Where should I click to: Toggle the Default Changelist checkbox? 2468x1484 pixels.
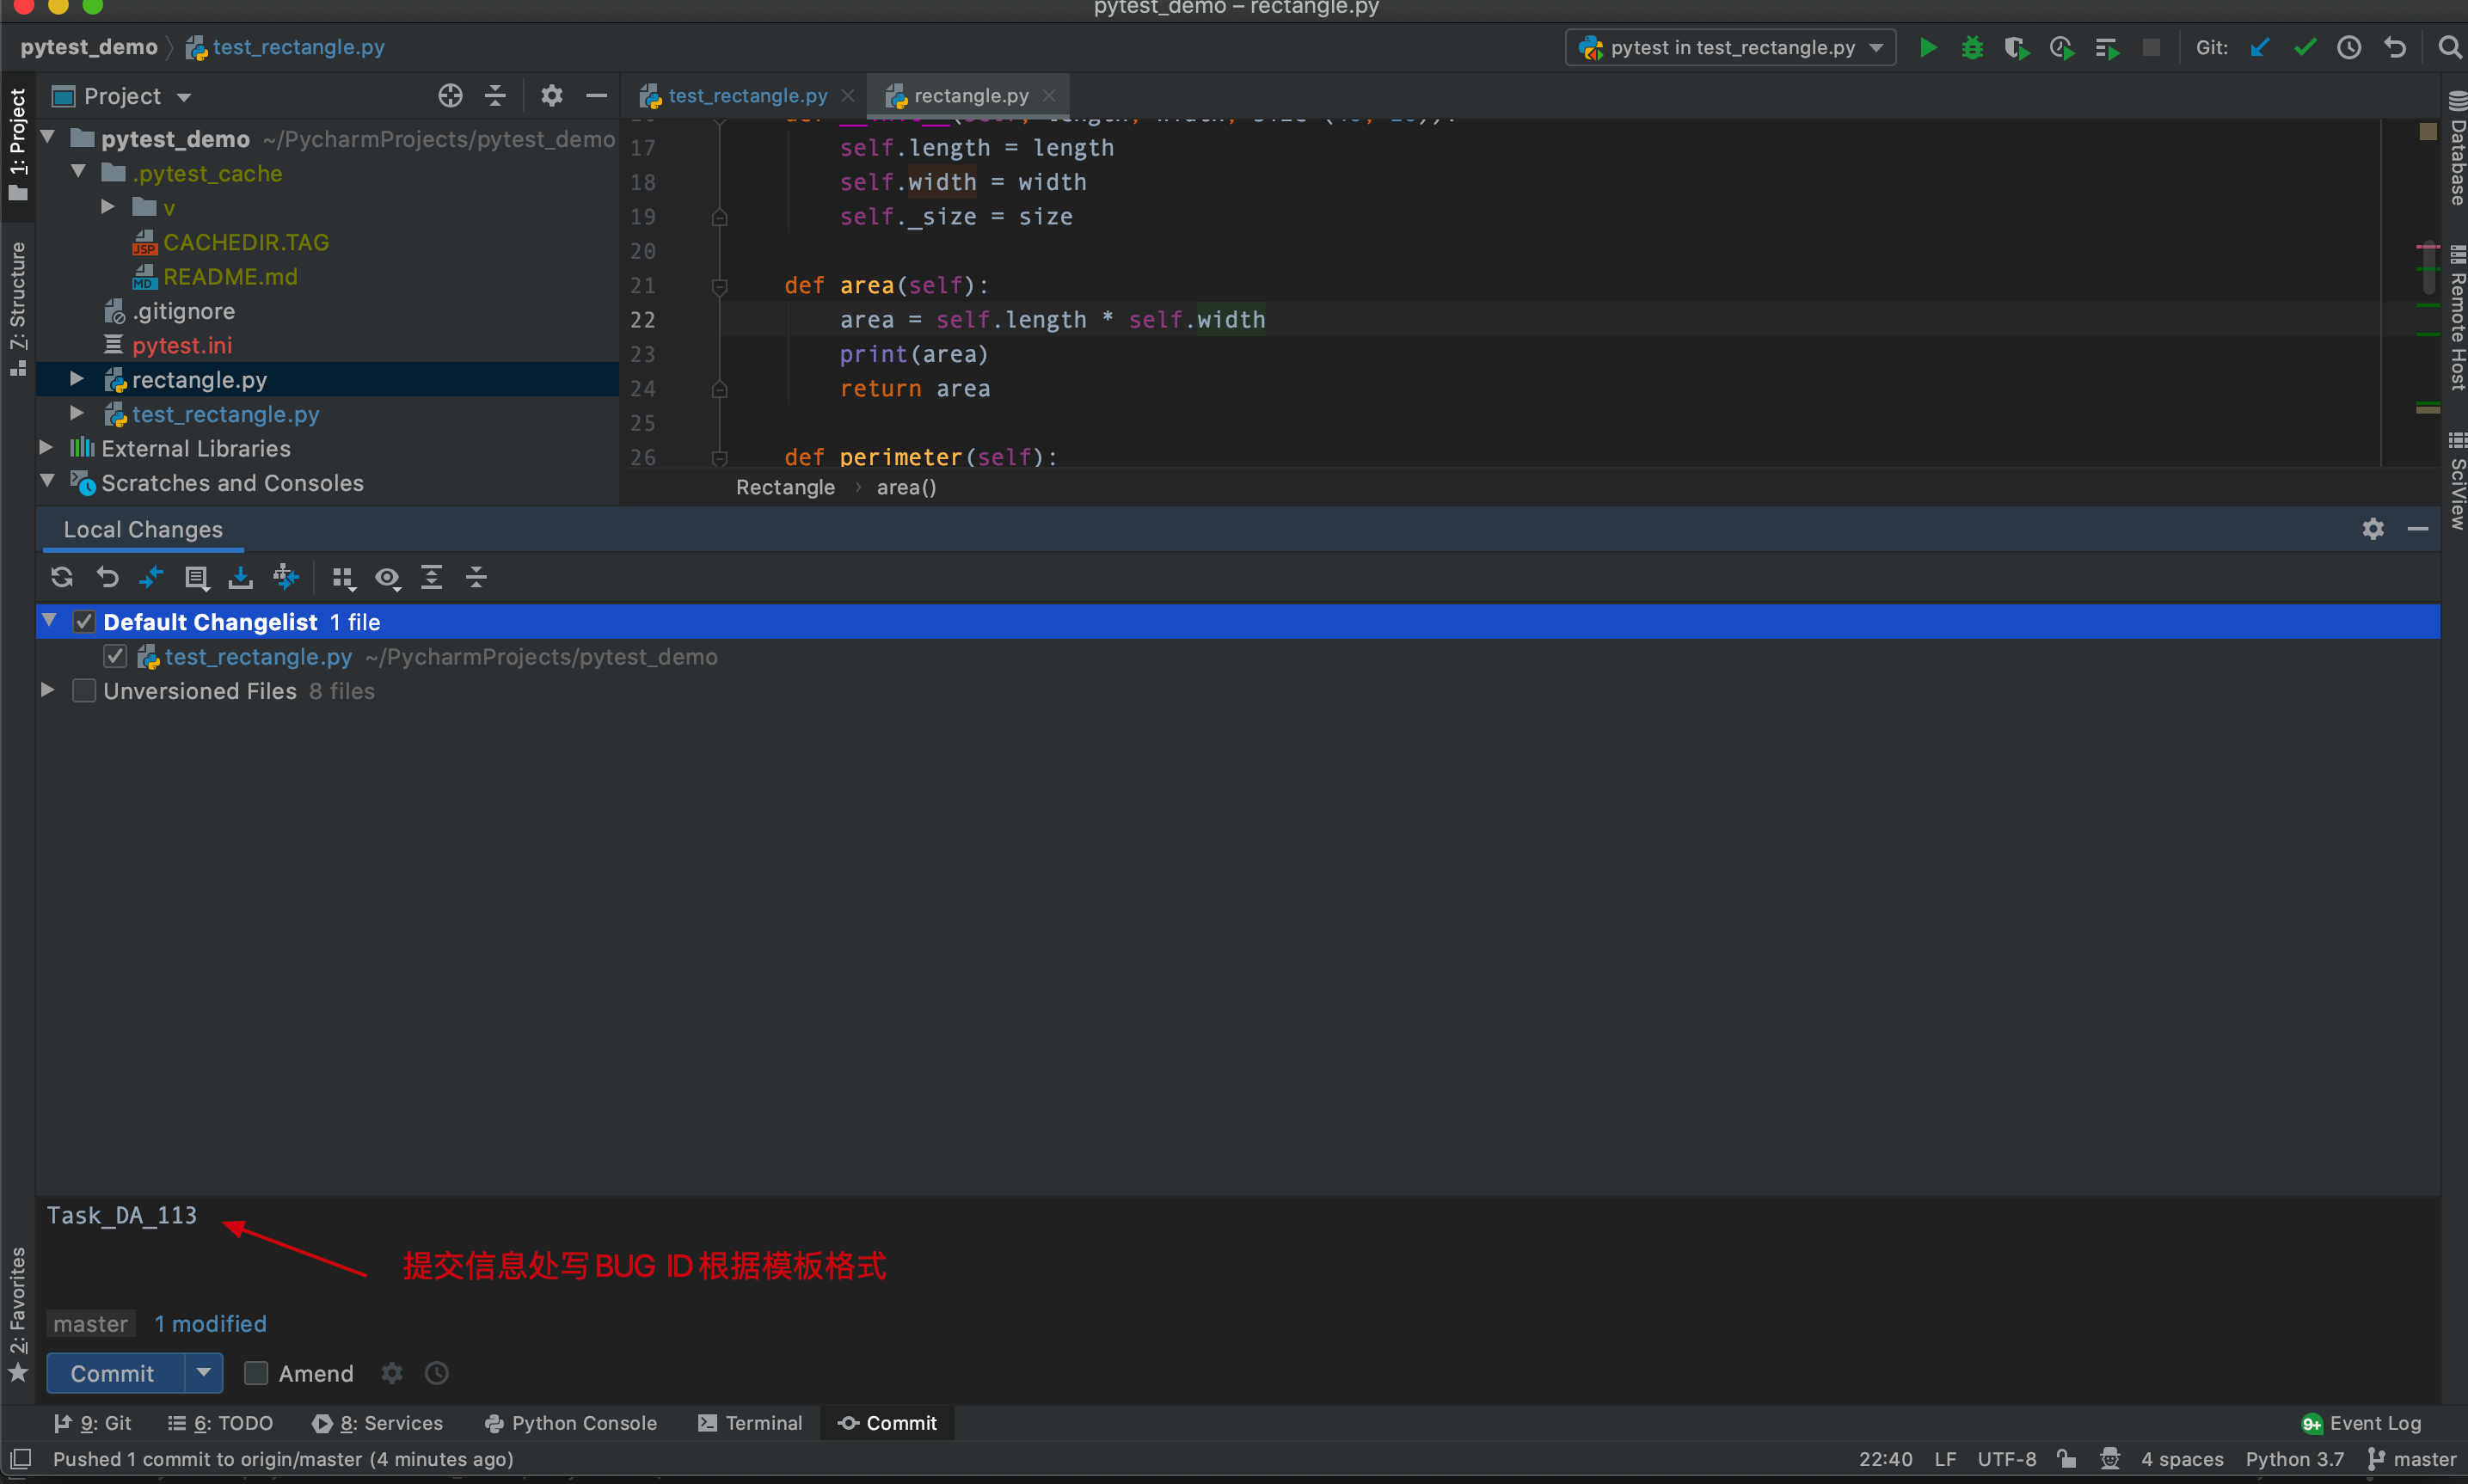pos(84,622)
